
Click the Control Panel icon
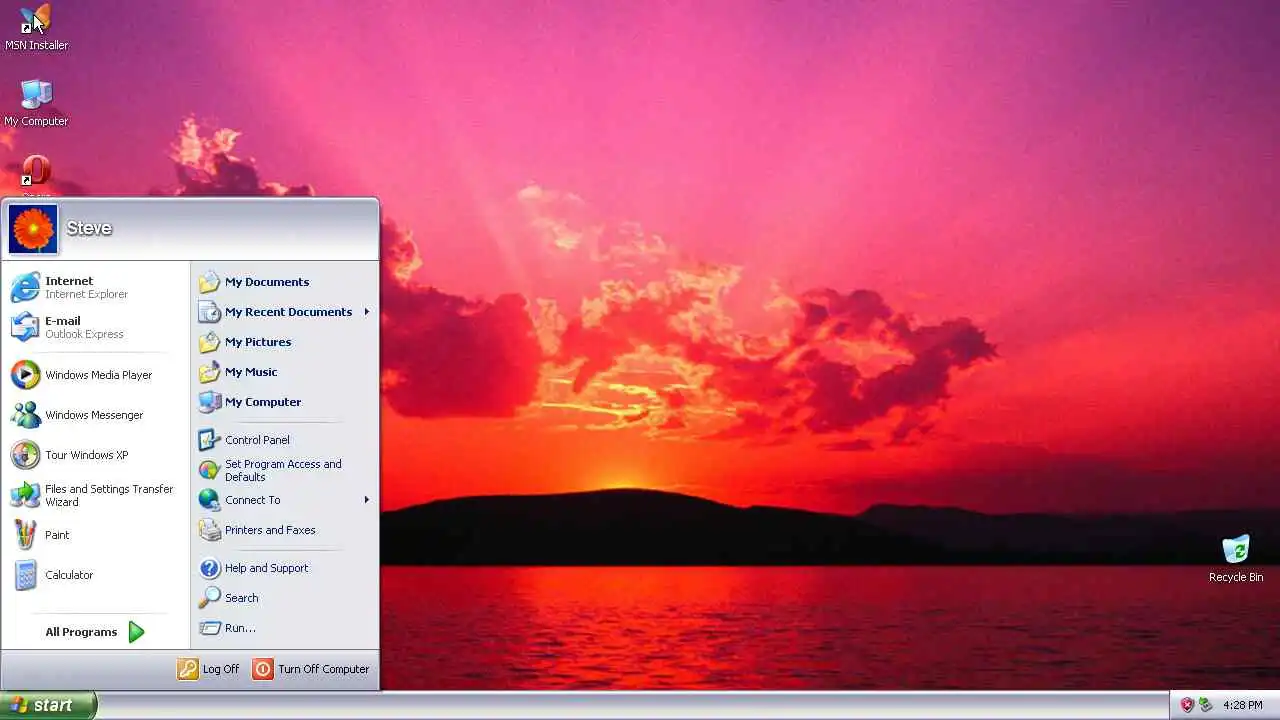click(x=209, y=440)
